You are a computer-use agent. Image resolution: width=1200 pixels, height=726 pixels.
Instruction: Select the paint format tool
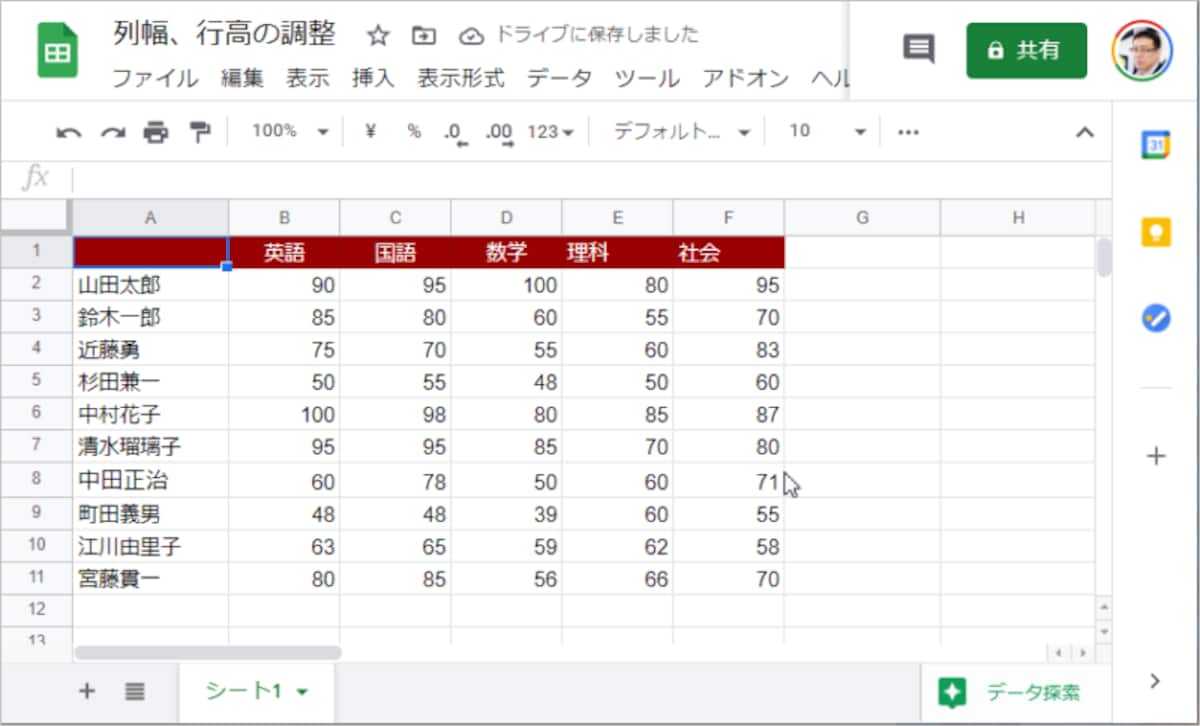click(x=201, y=132)
